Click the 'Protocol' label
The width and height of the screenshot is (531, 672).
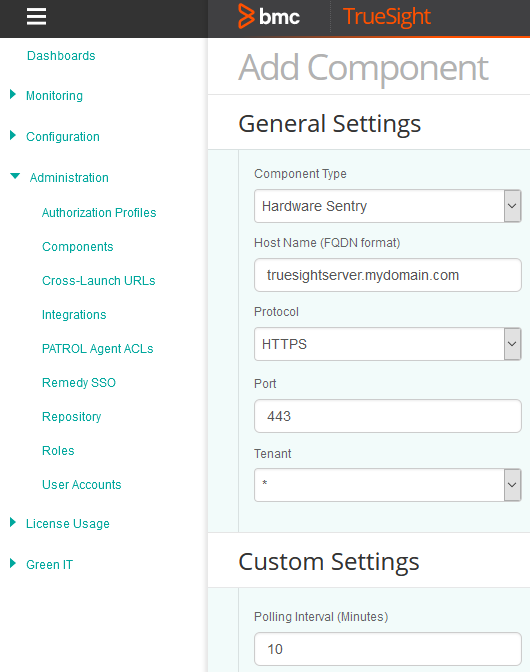point(276,312)
